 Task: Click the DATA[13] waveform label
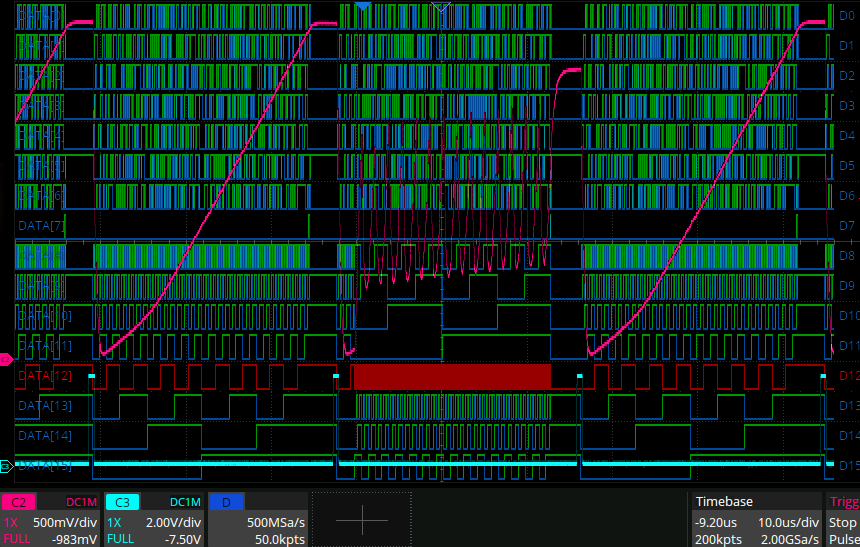(x=45, y=405)
